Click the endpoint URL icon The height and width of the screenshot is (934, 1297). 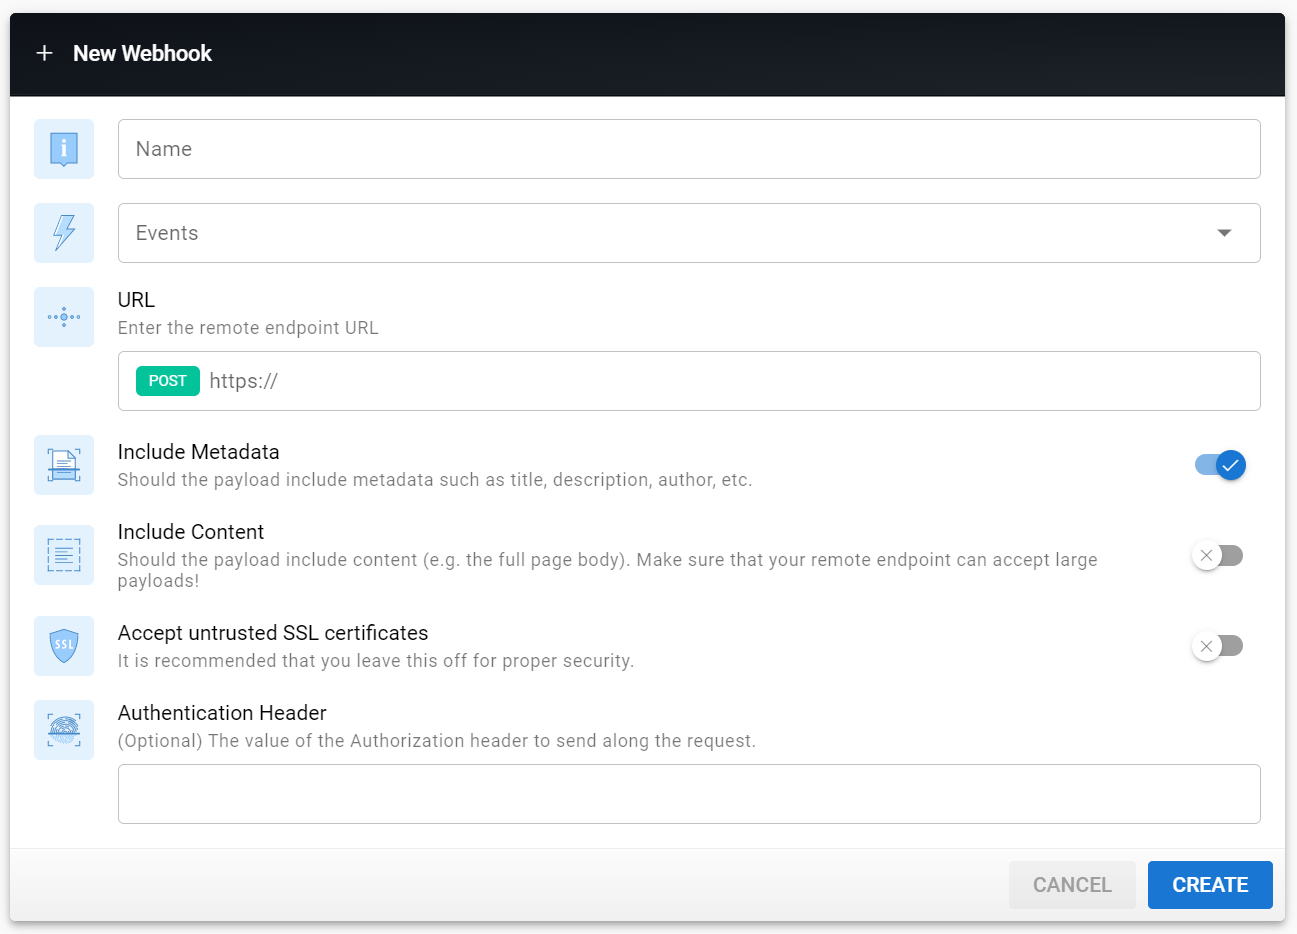[x=63, y=316]
